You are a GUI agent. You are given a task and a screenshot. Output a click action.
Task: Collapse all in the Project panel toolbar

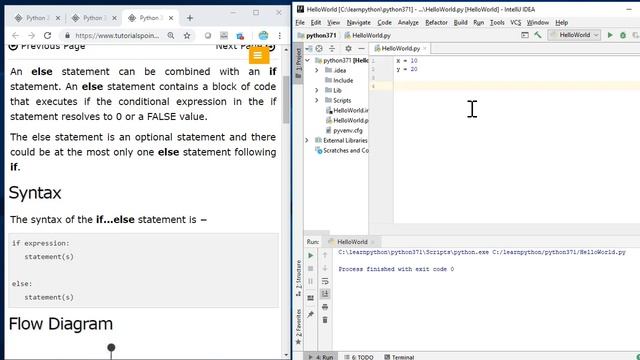point(332,49)
